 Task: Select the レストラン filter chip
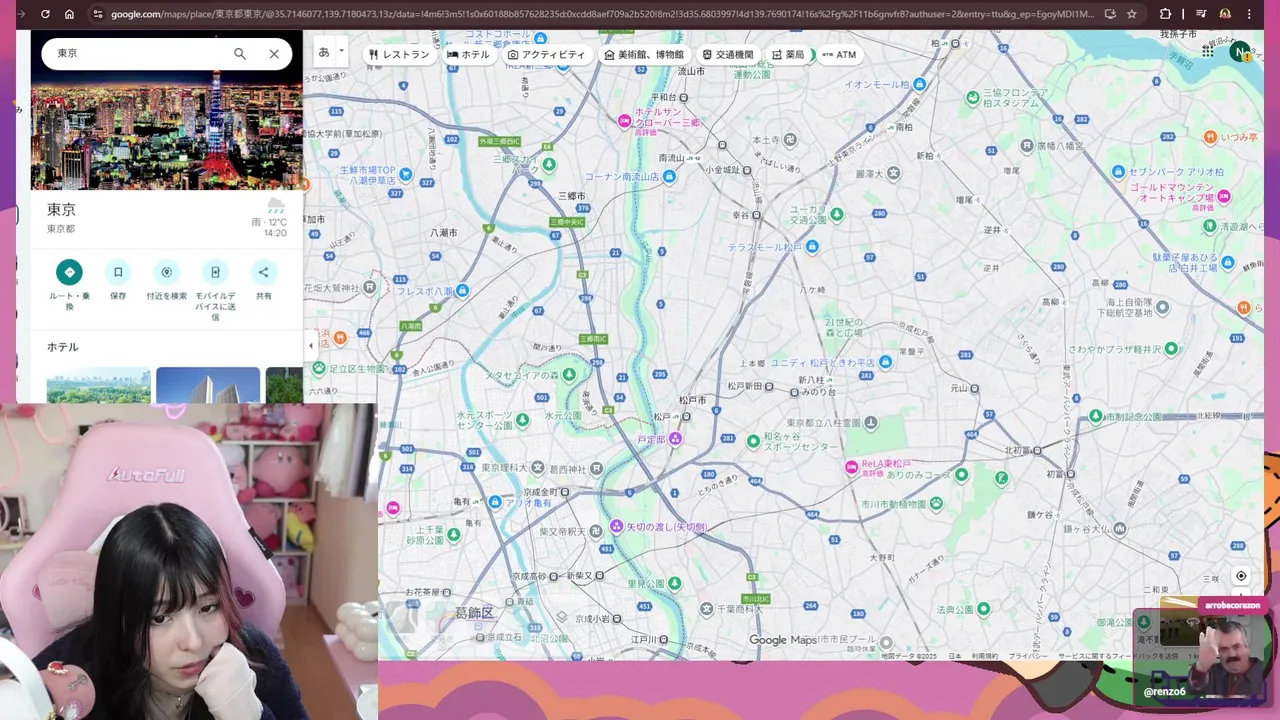[399, 55]
